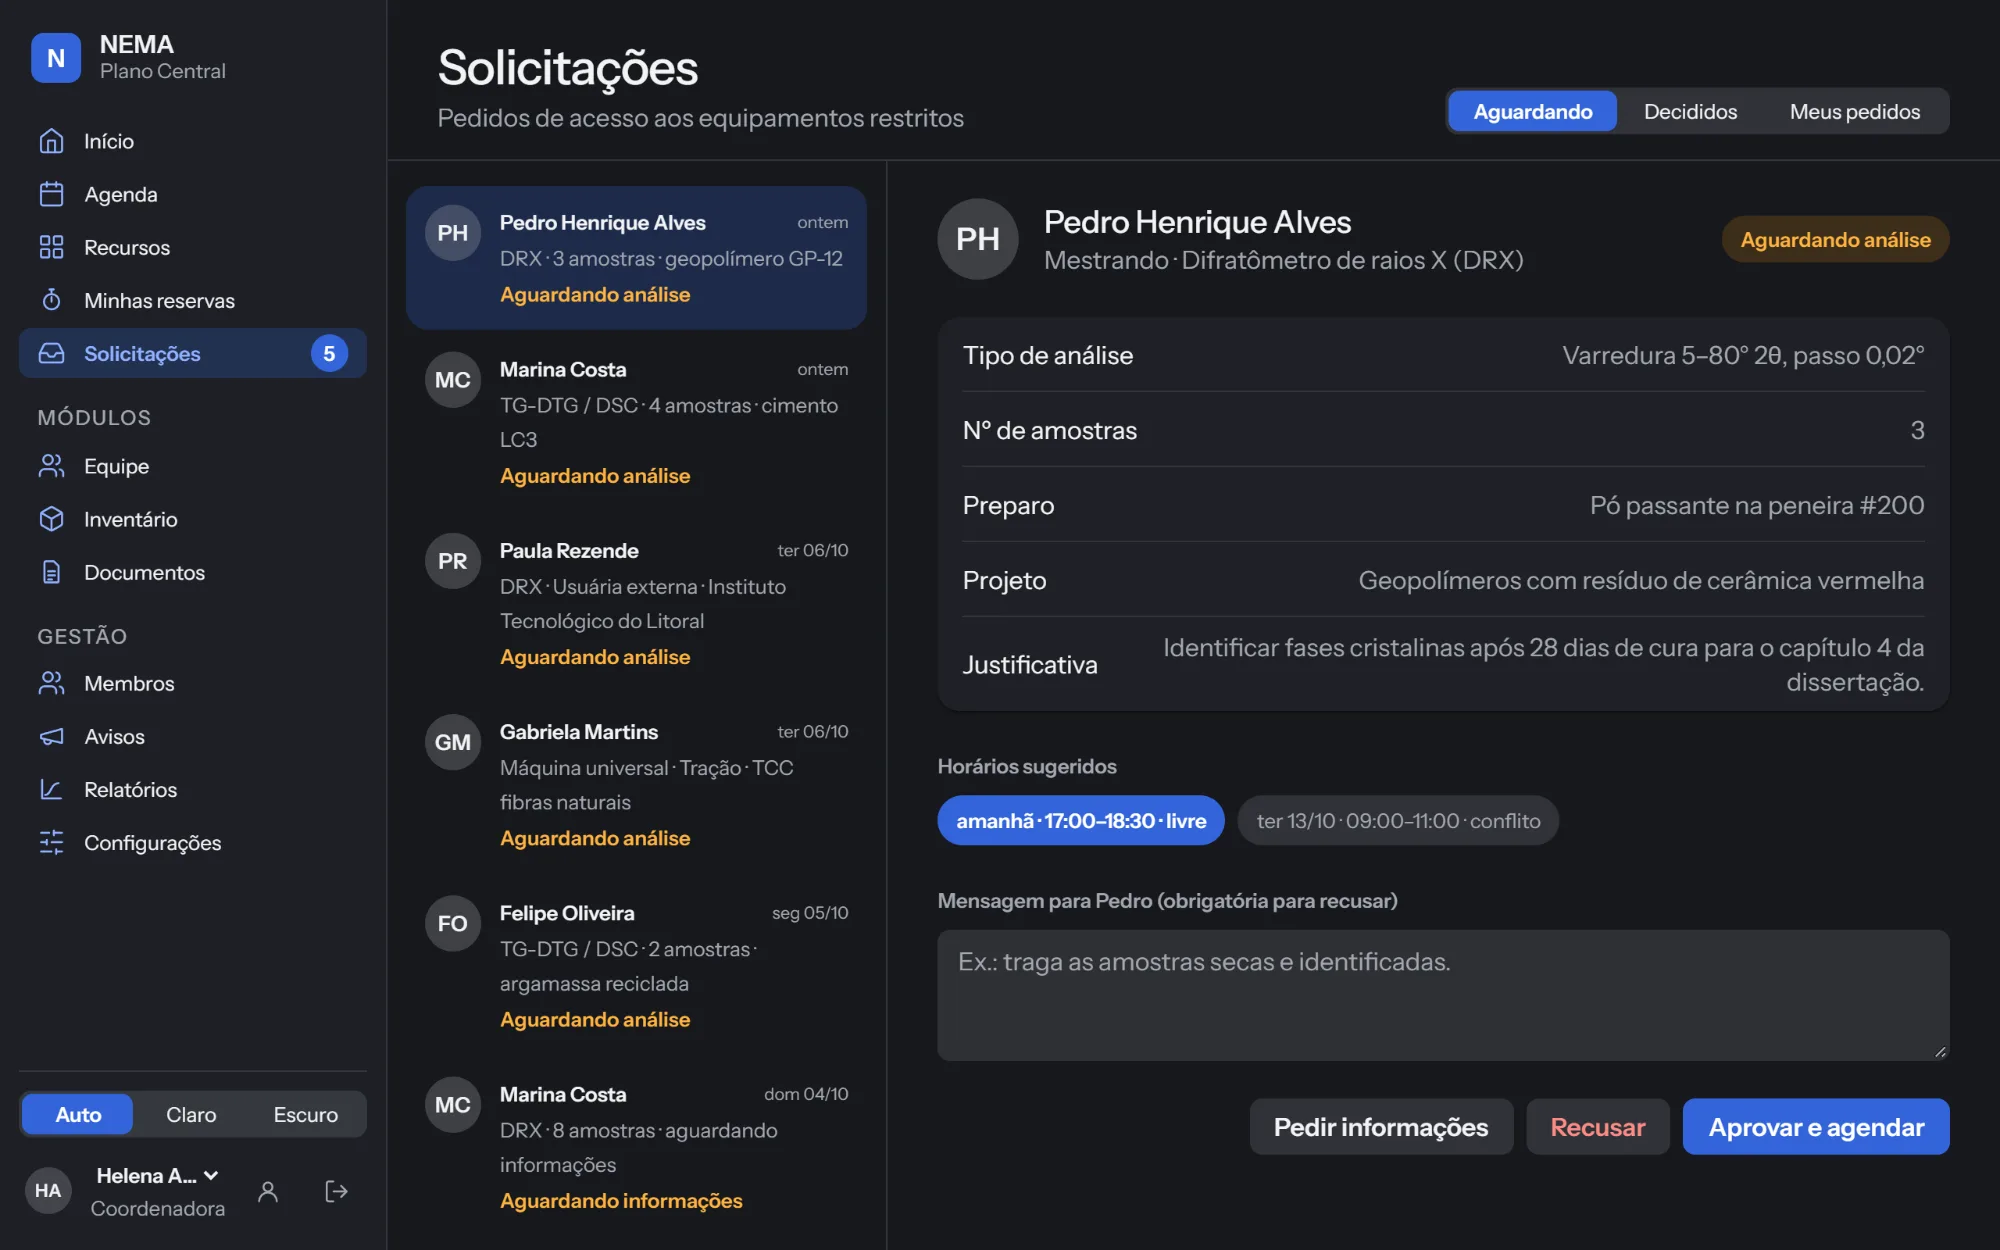2000x1250 pixels.
Task: Switch to the Claro theme
Action: (x=191, y=1114)
